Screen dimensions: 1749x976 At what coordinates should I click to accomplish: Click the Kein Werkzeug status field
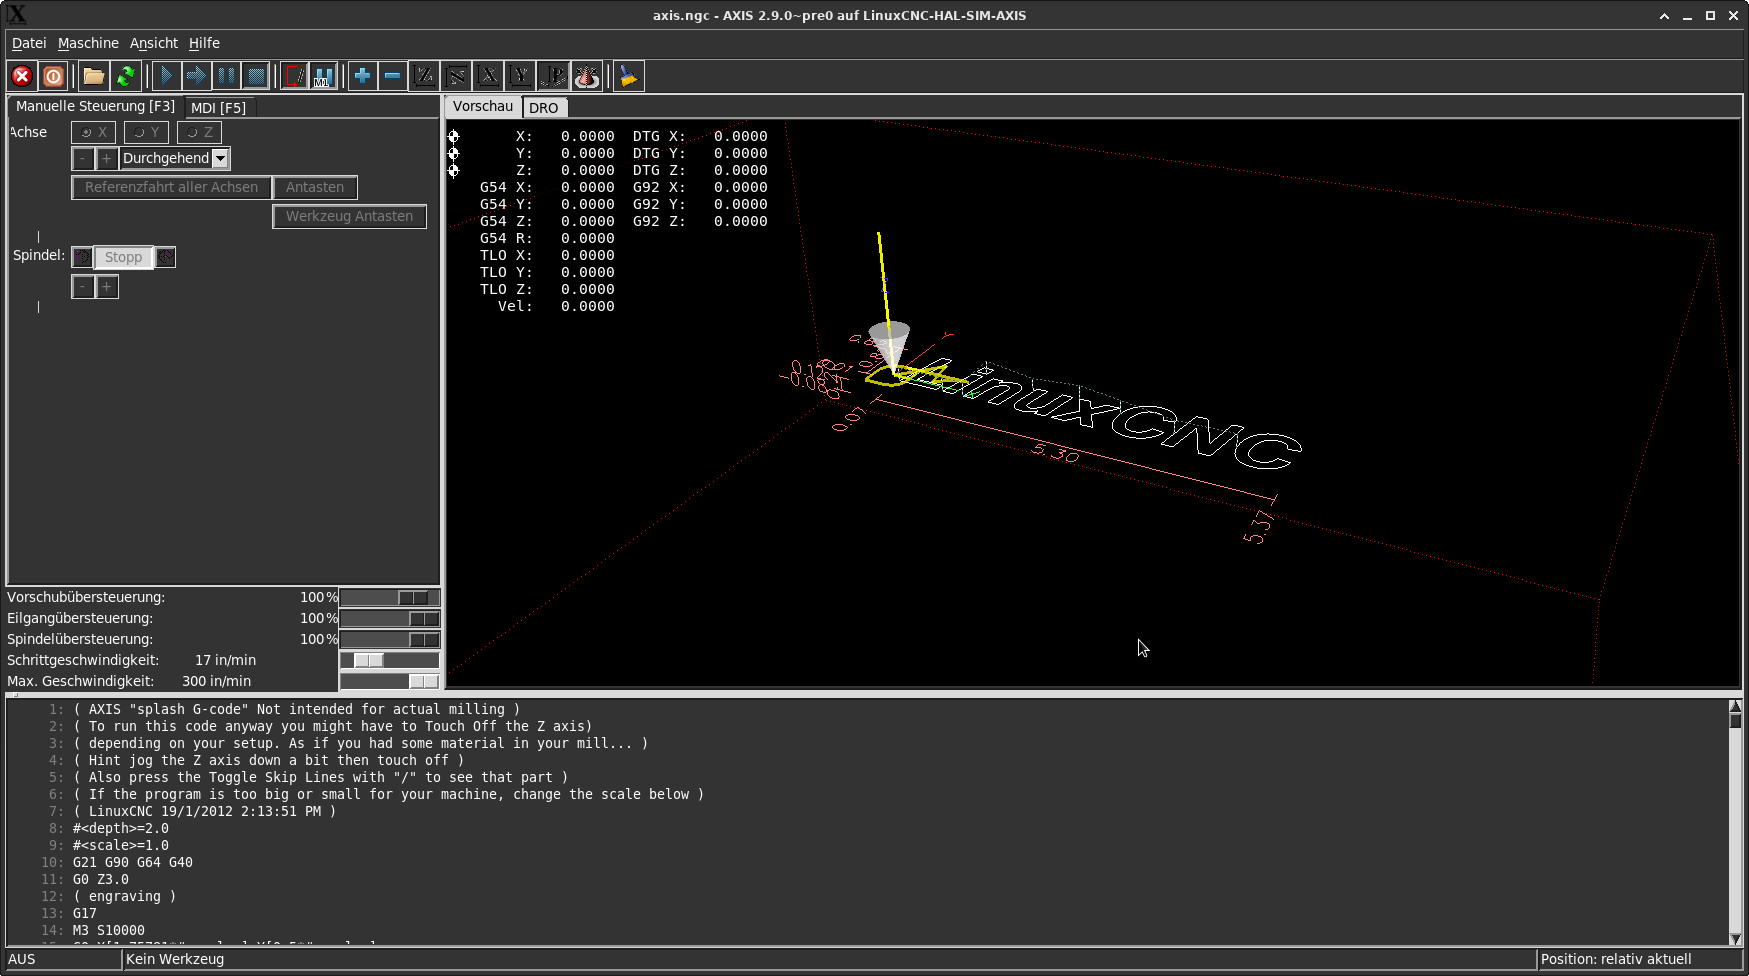(x=829, y=959)
